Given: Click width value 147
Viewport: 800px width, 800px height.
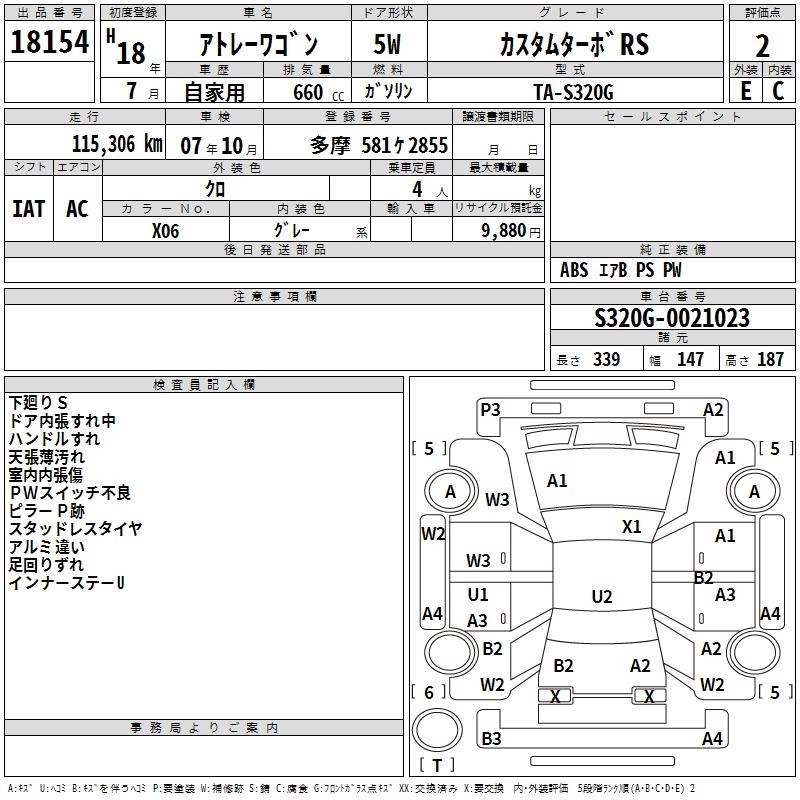Looking at the screenshot, I should [690, 360].
